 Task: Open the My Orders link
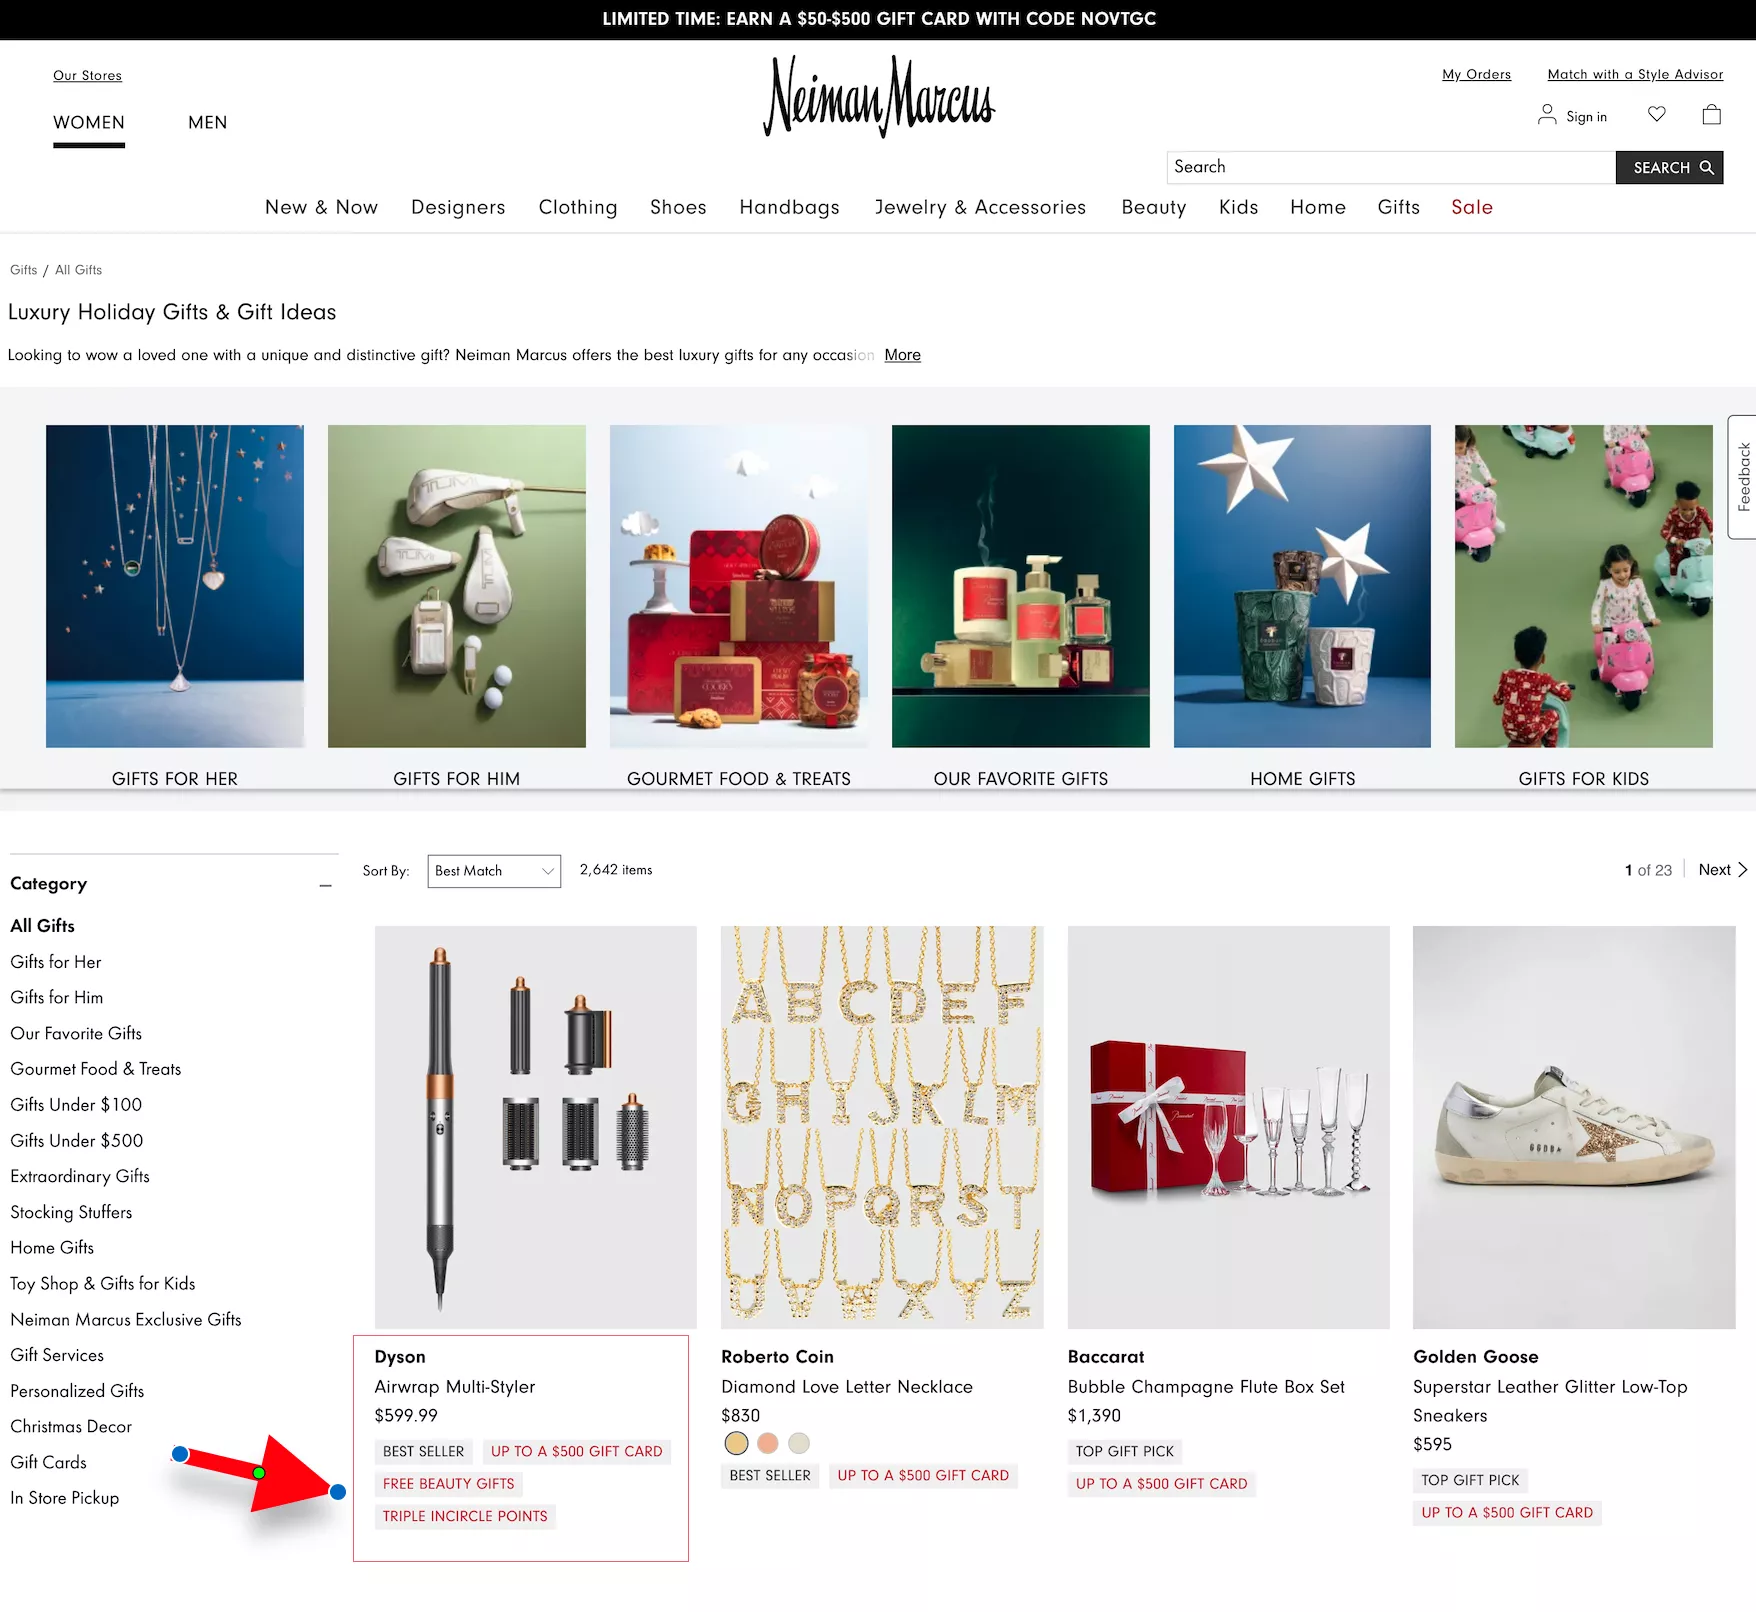(x=1476, y=74)
